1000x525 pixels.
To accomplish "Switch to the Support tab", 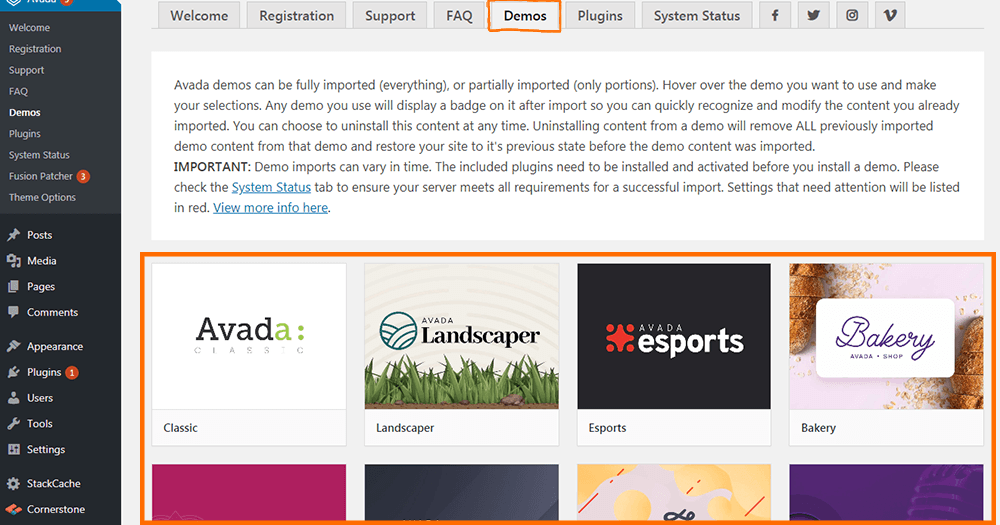I will pyautogui.click(x=390, y=15).
